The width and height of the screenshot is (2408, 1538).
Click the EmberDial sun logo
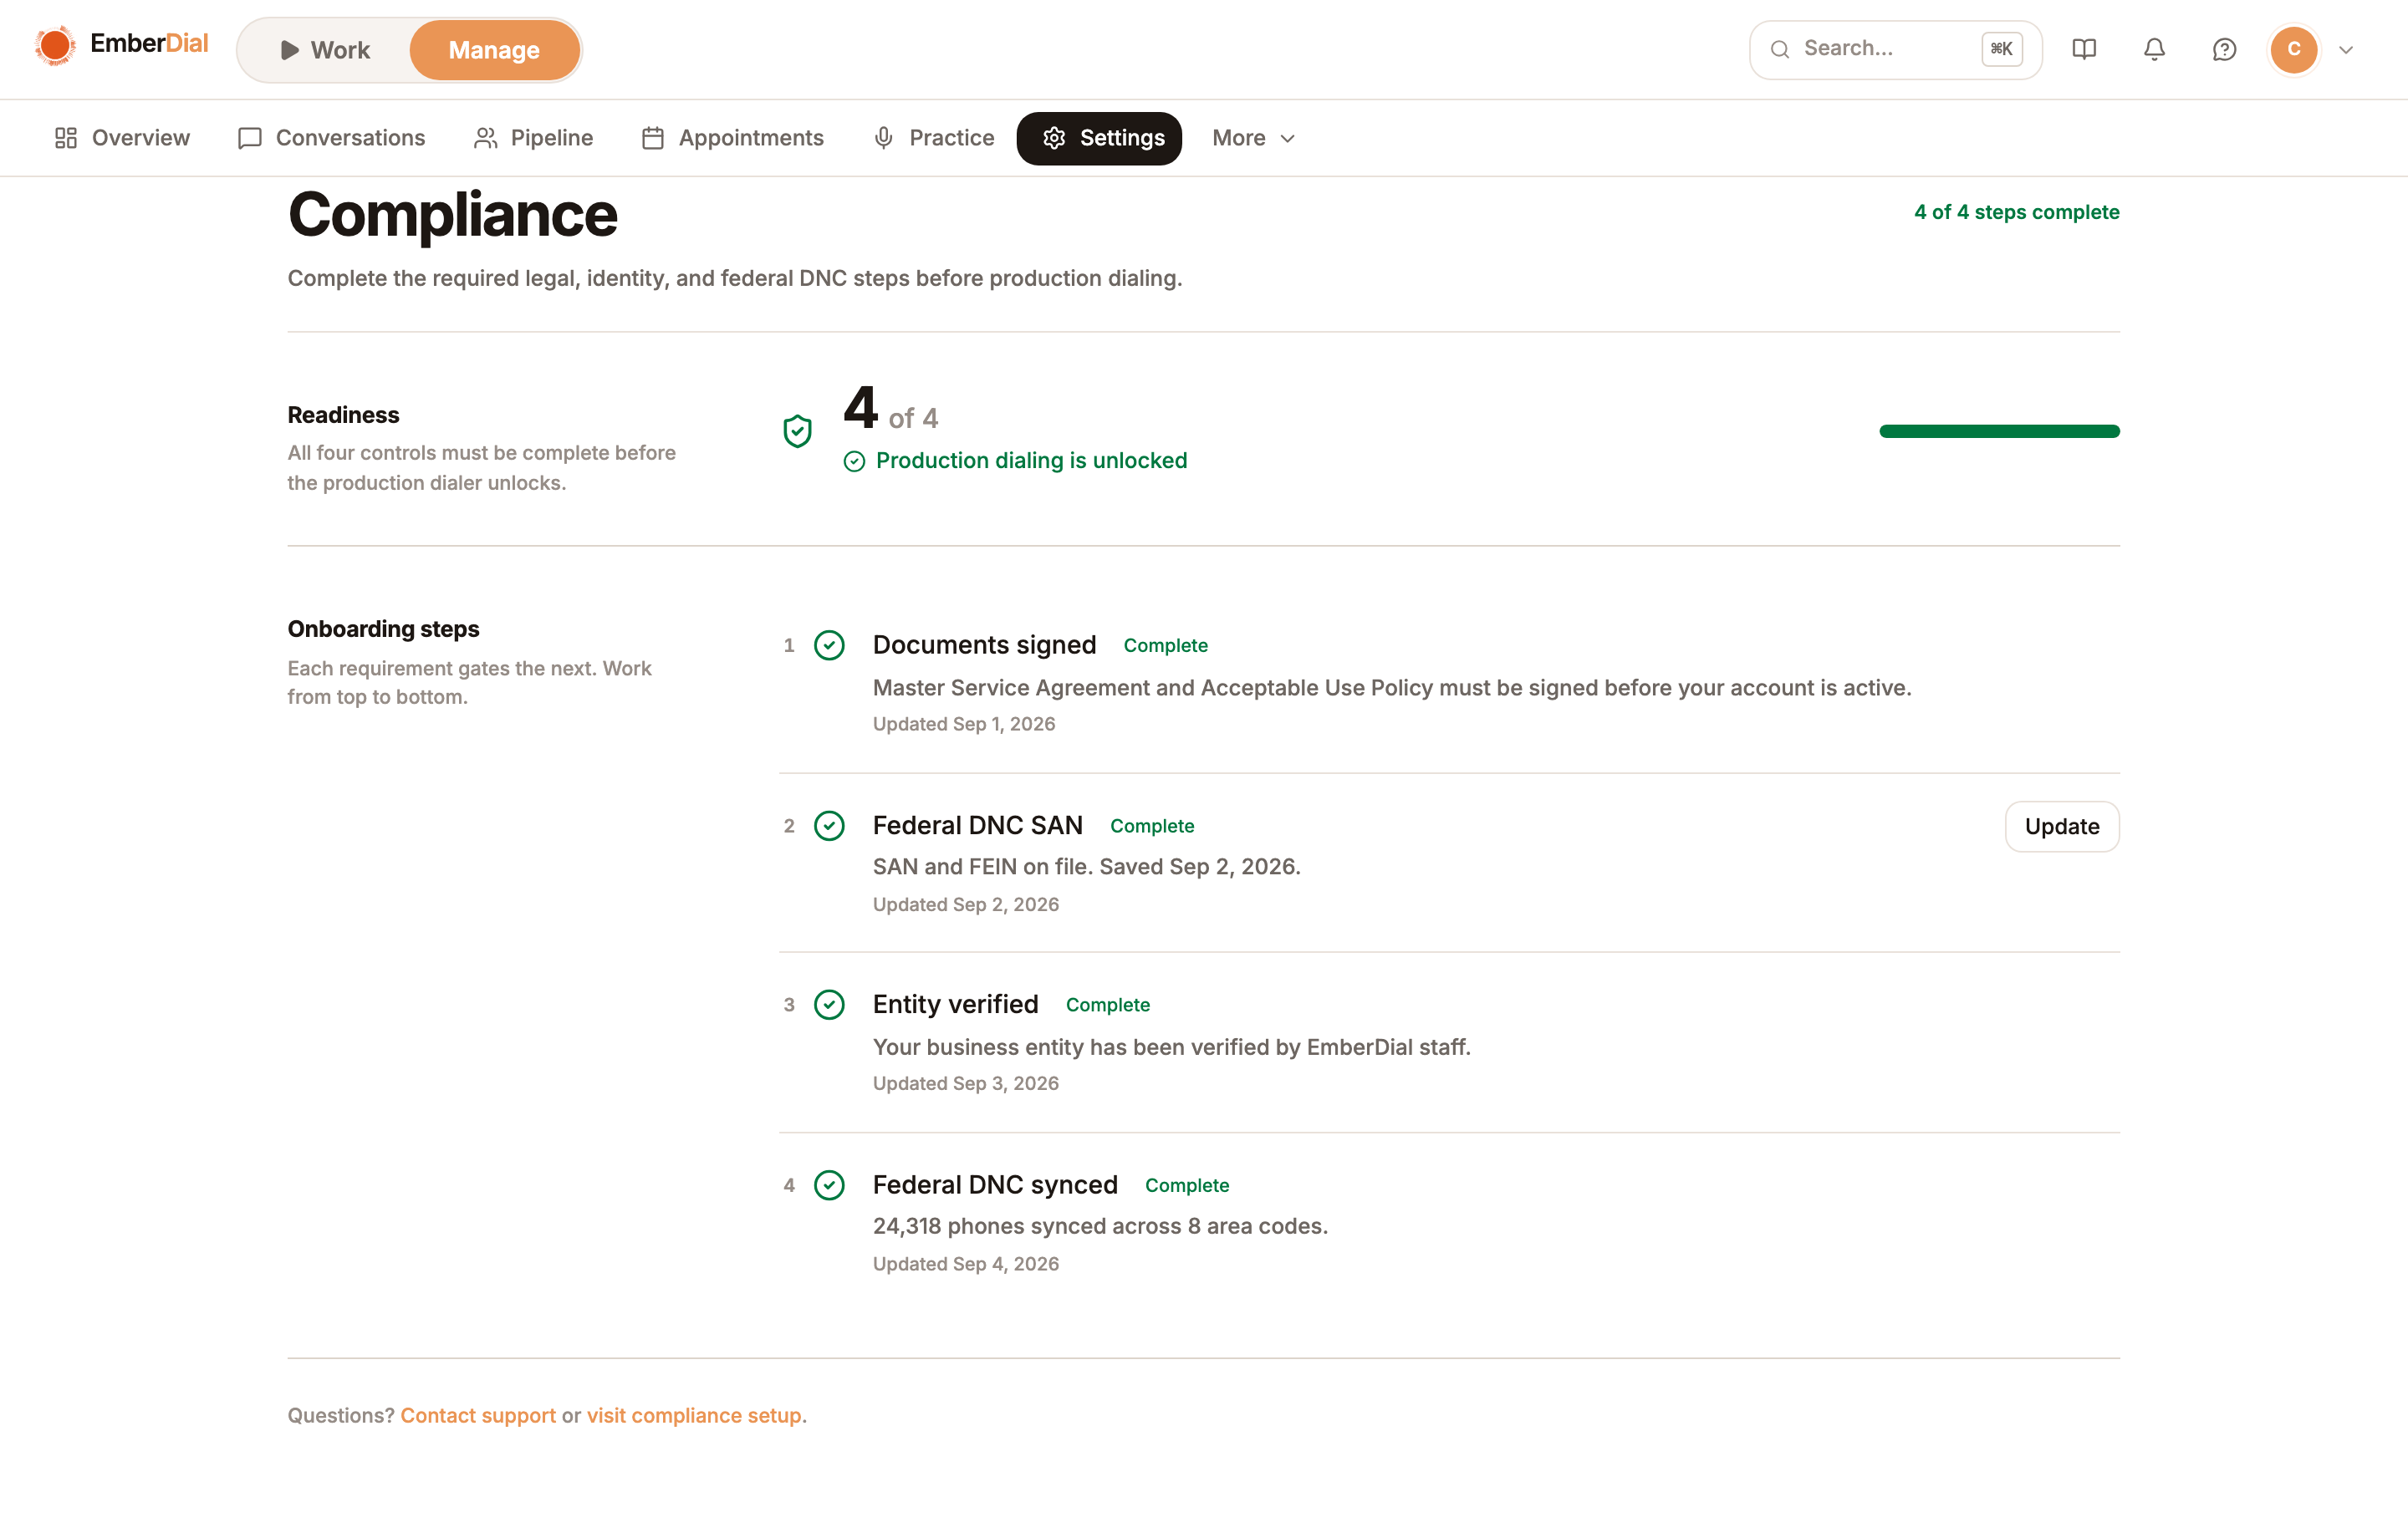pos(55,46)
